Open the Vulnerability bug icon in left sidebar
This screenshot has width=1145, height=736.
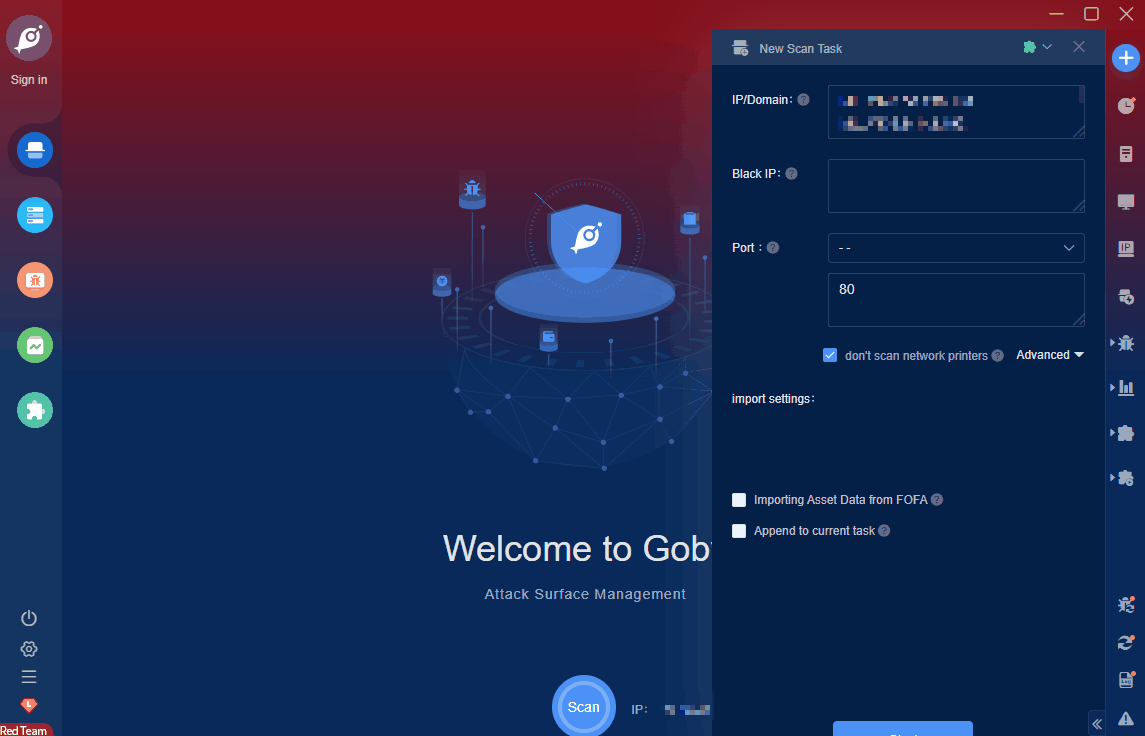click(x=35, y=280)
